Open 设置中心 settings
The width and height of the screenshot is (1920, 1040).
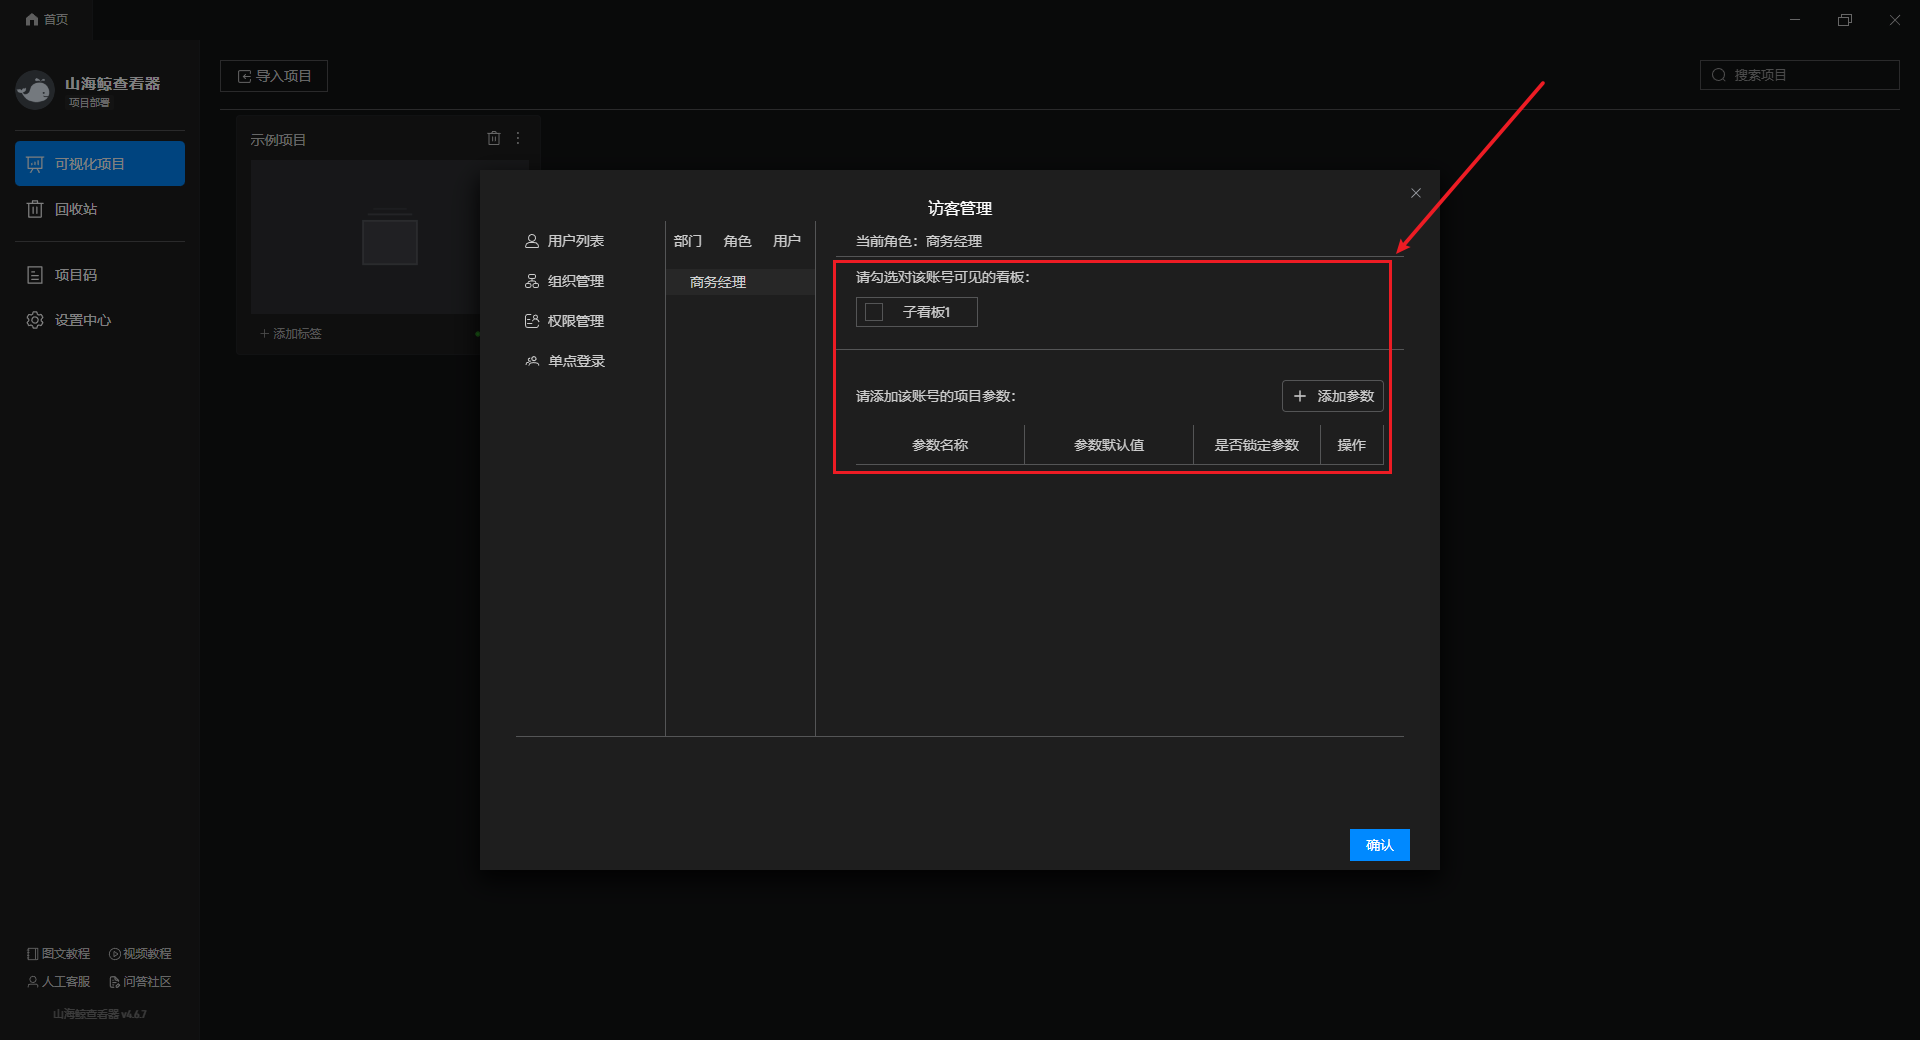click(82, 320)
